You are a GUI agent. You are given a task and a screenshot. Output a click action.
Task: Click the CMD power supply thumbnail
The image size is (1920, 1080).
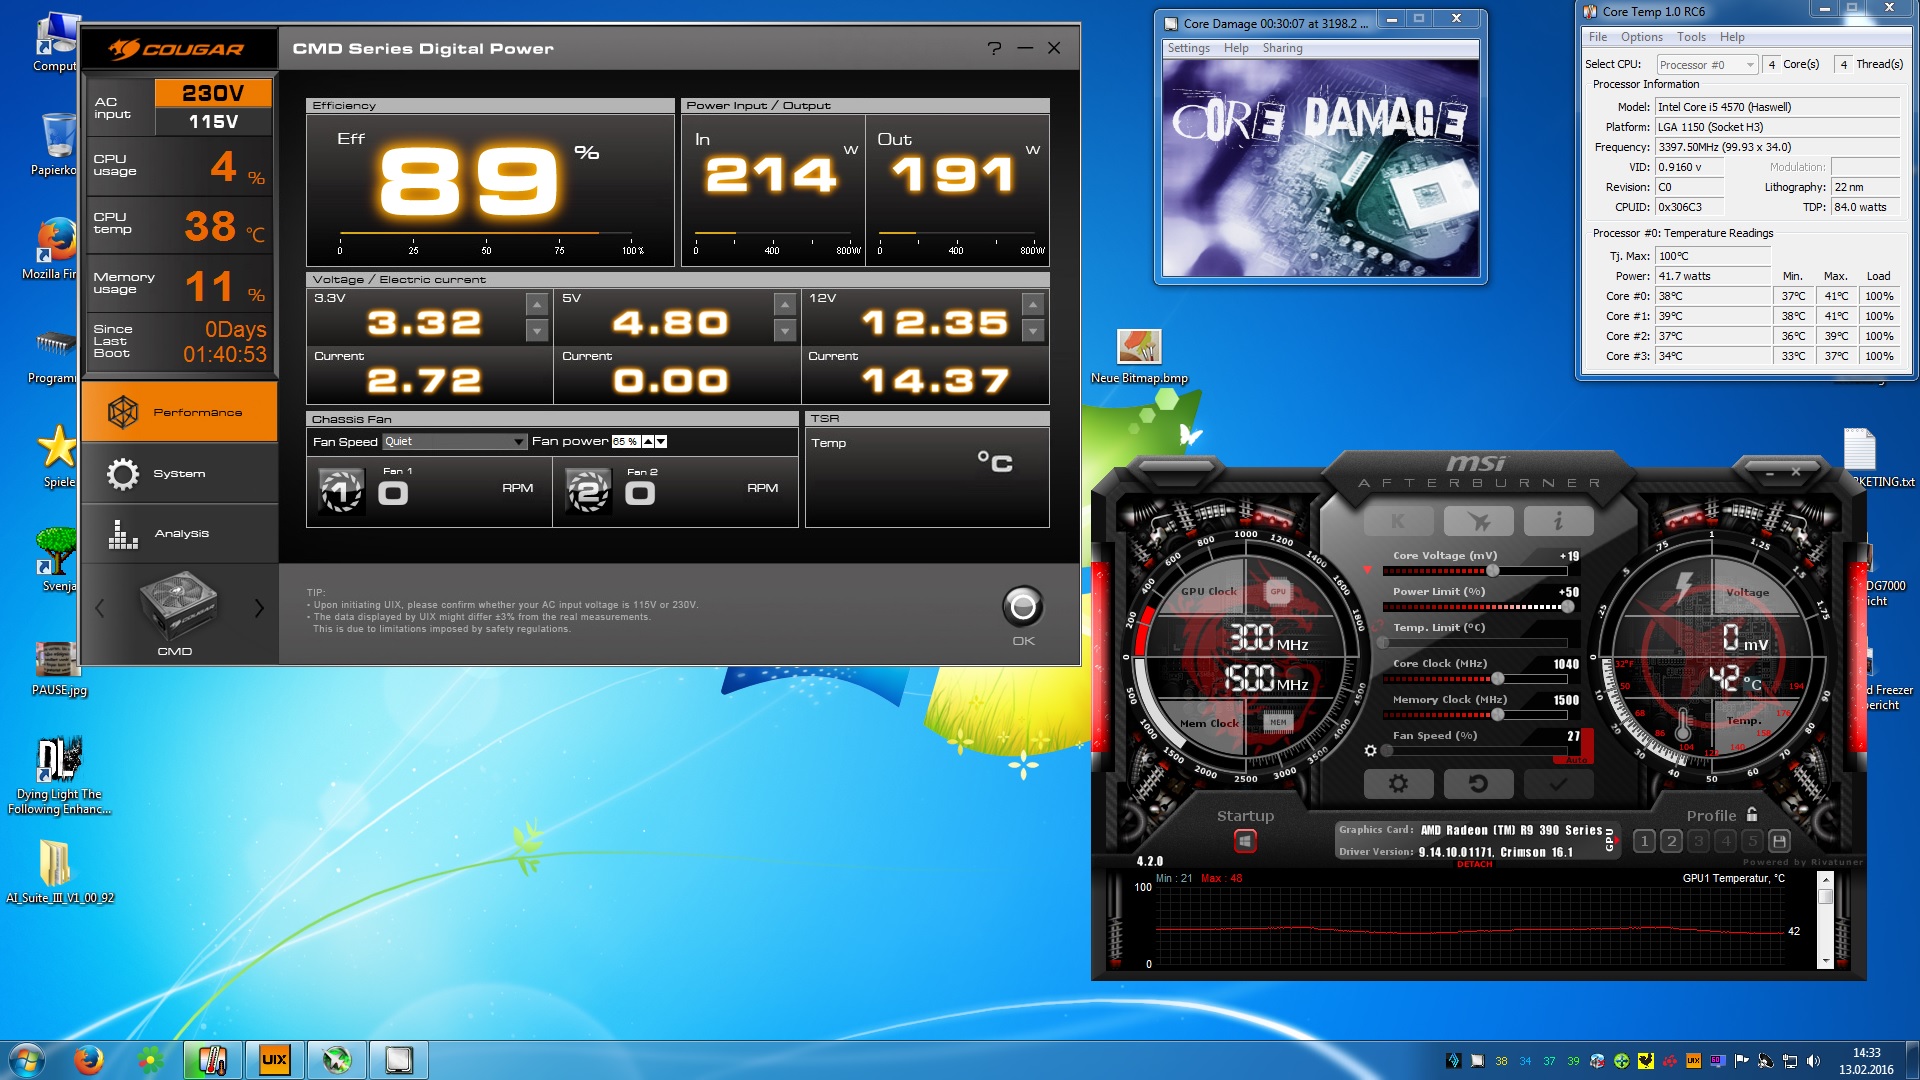coord(178,606)
